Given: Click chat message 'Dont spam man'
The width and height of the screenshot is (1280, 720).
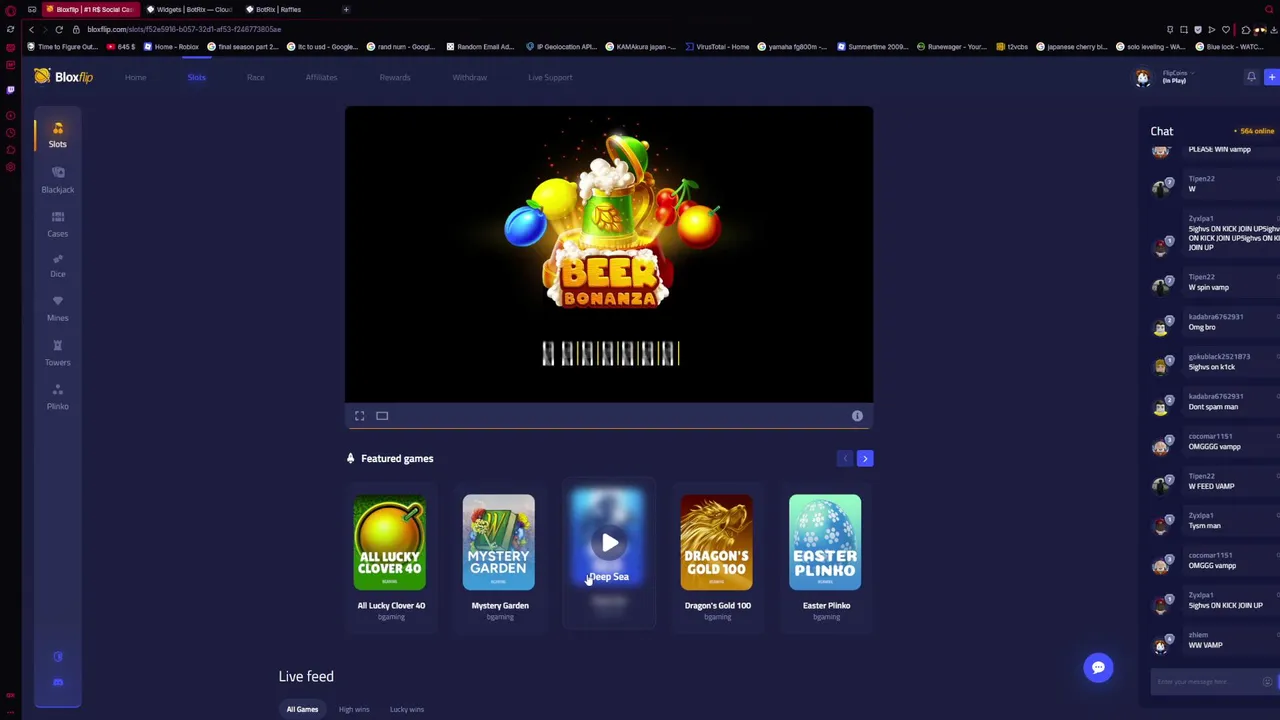Looking at the screenshot, I should pos(1213,407).
